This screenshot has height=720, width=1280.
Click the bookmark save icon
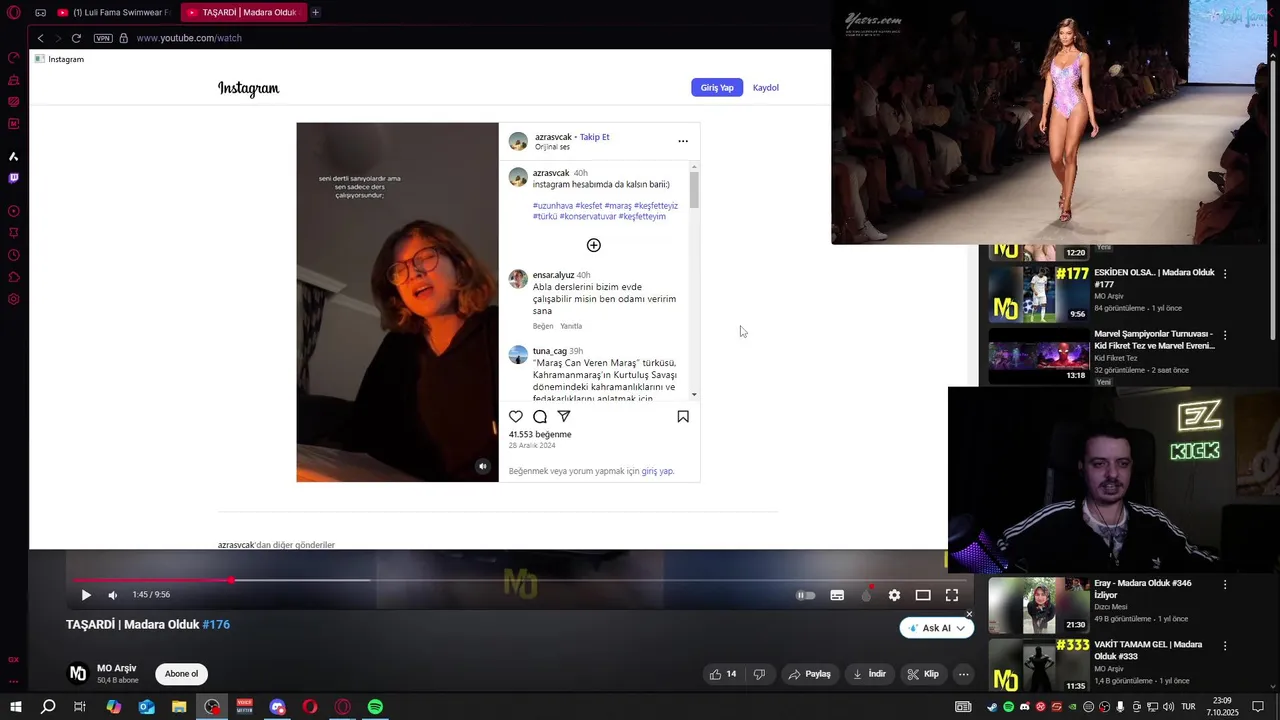[683, 416]
